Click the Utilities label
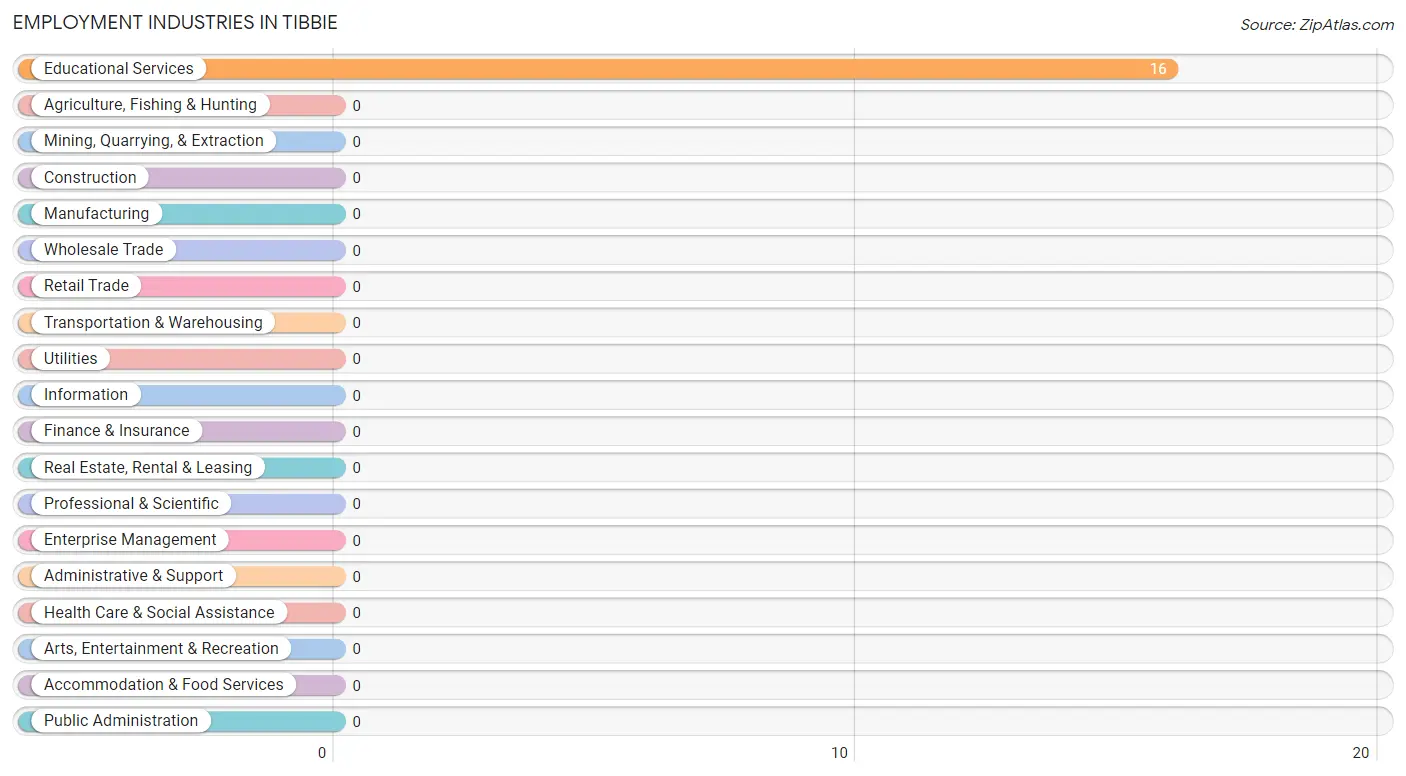The image size is (1406, 776). pyautogui.click(x=71, y=359)
